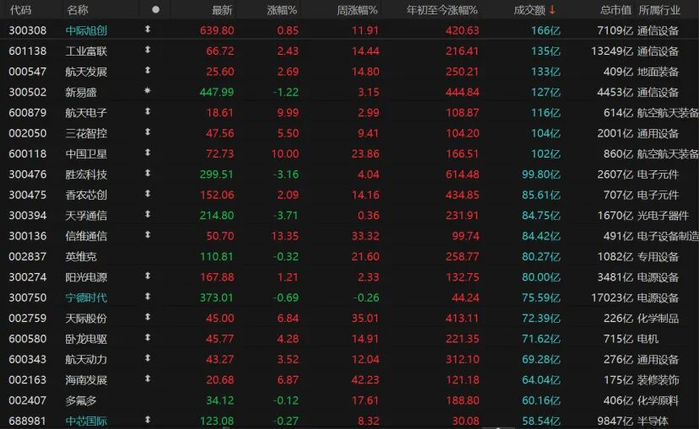Click latest price 447.99
700x429 pixels.
217,92
